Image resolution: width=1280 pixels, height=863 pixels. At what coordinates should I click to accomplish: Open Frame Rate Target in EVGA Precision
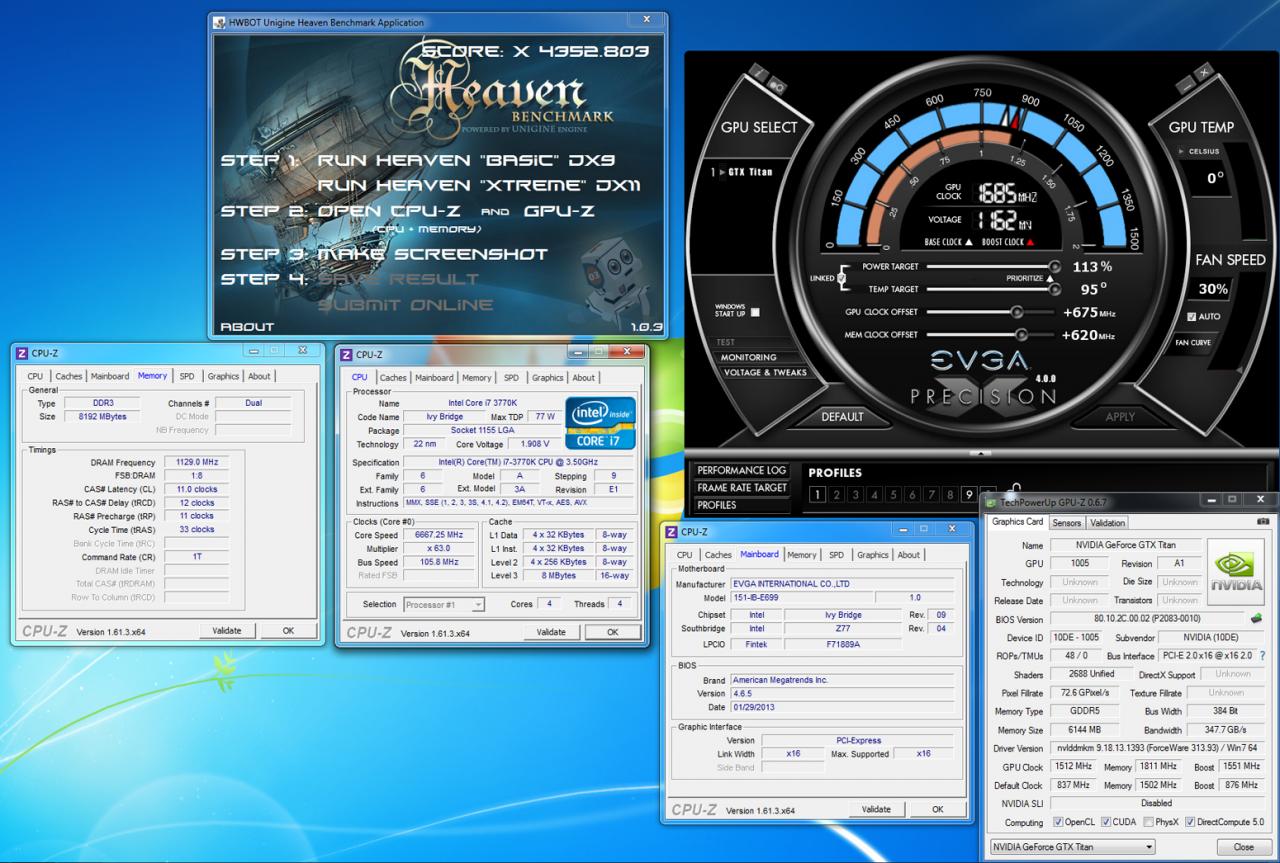[742, 488]
